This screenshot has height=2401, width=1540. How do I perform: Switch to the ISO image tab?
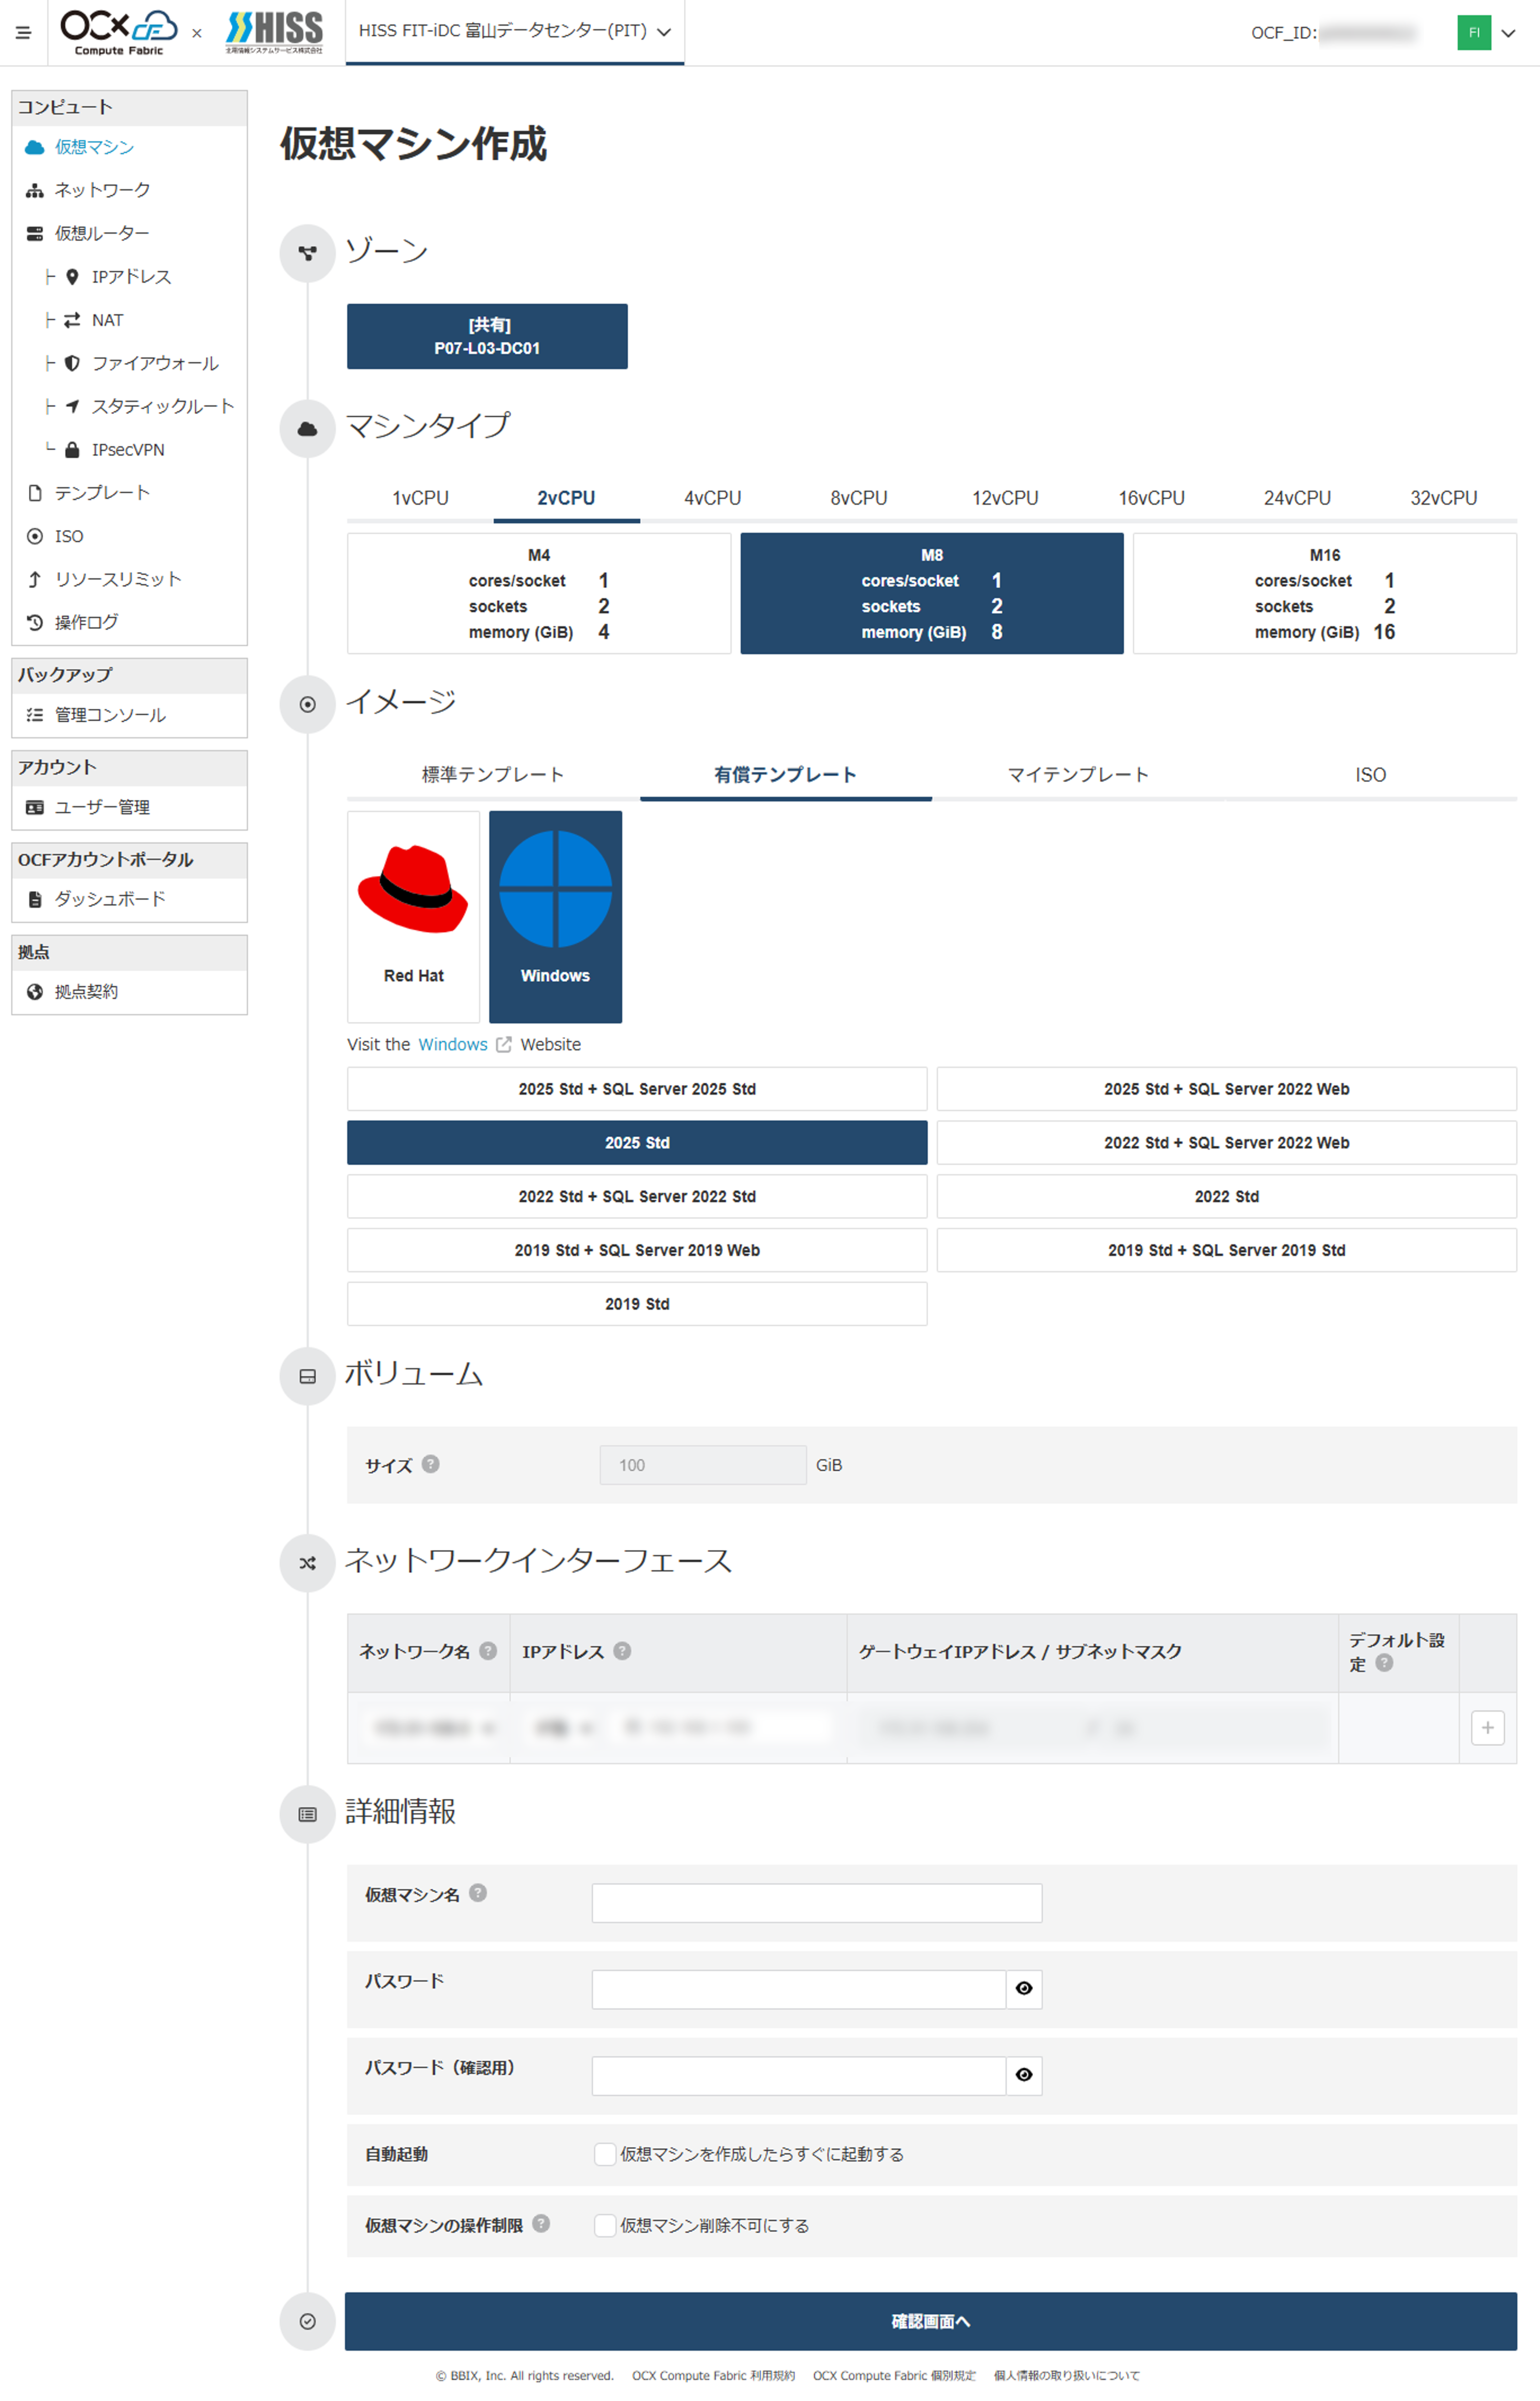point(1371,775)
